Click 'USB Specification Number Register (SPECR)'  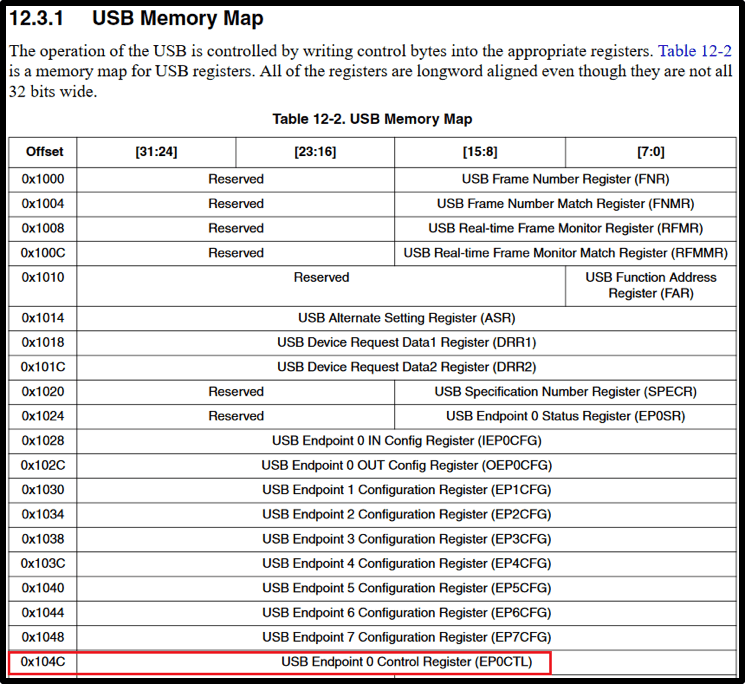tap(565, 392)
